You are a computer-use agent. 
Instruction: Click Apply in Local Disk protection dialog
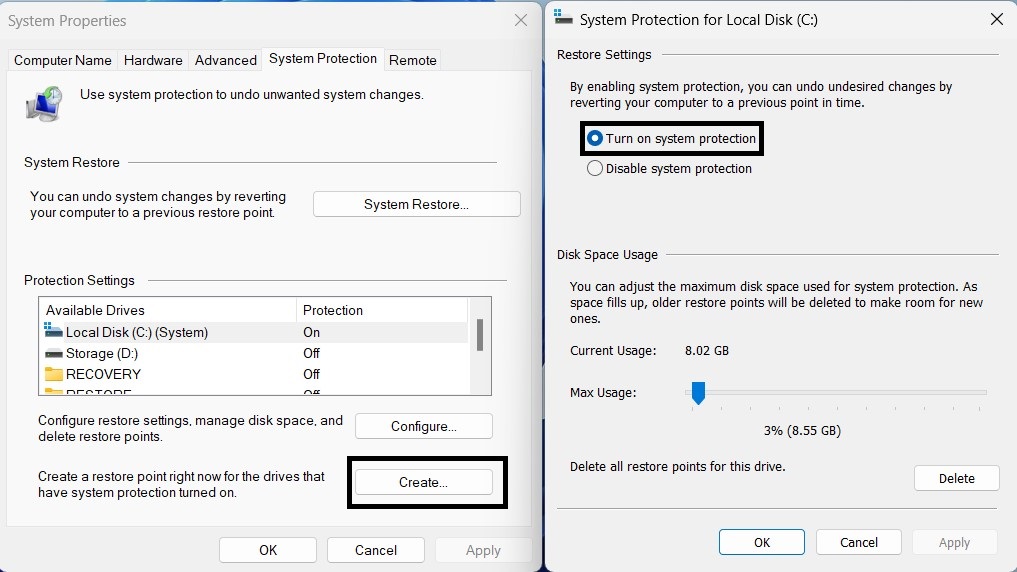coord(954,542)
